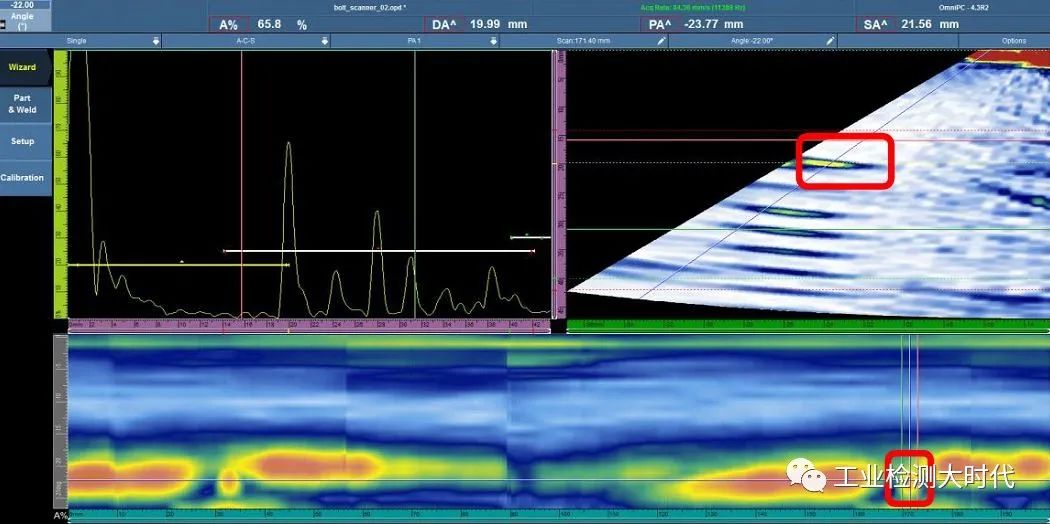Click the Options button
The width and height of the screenshot is (1050, 524).
[x=1013, y=41]
